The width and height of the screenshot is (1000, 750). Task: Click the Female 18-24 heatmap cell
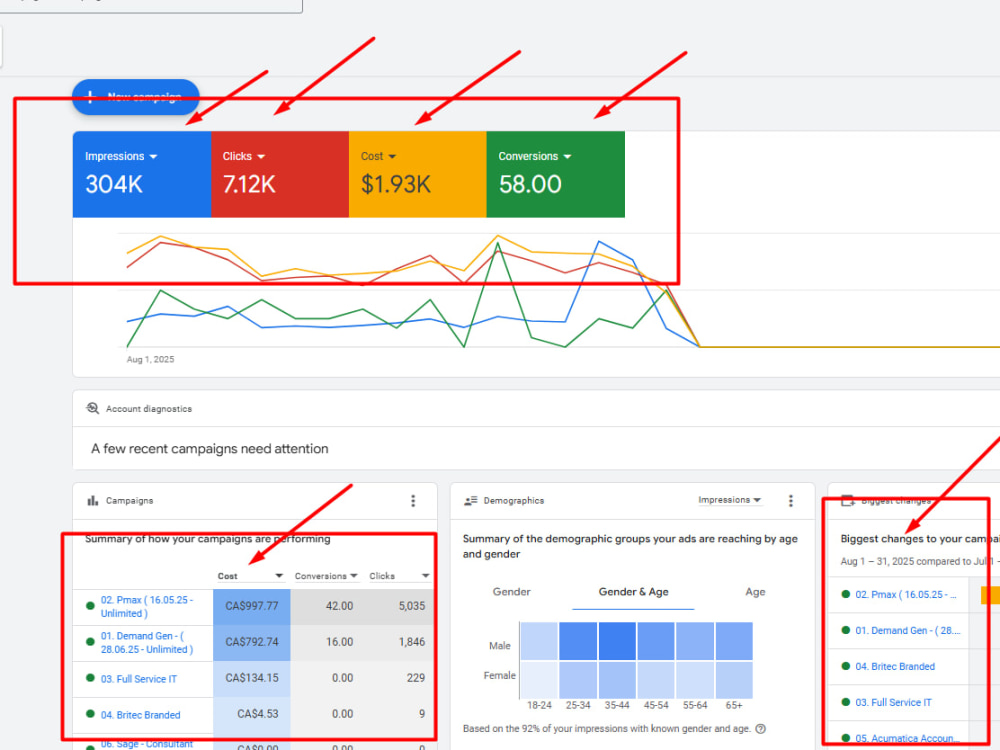pos(539,680)
